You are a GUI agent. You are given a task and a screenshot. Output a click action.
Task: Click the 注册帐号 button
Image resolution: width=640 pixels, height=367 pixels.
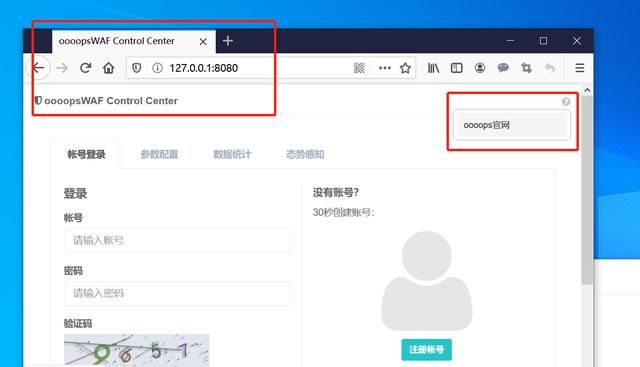[x=427, y=349]
